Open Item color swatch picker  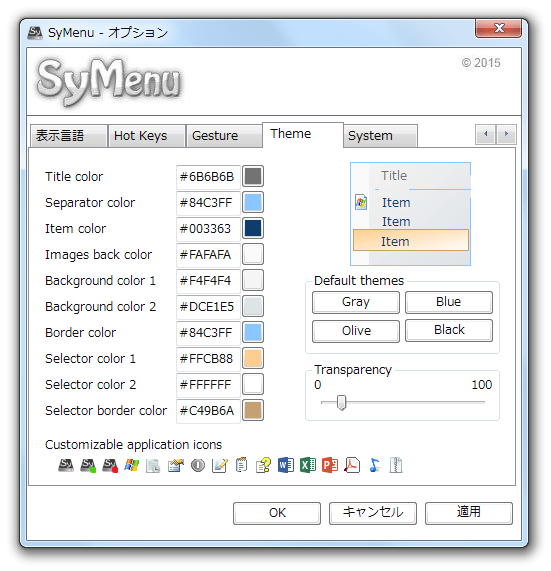tap(253, 228)
